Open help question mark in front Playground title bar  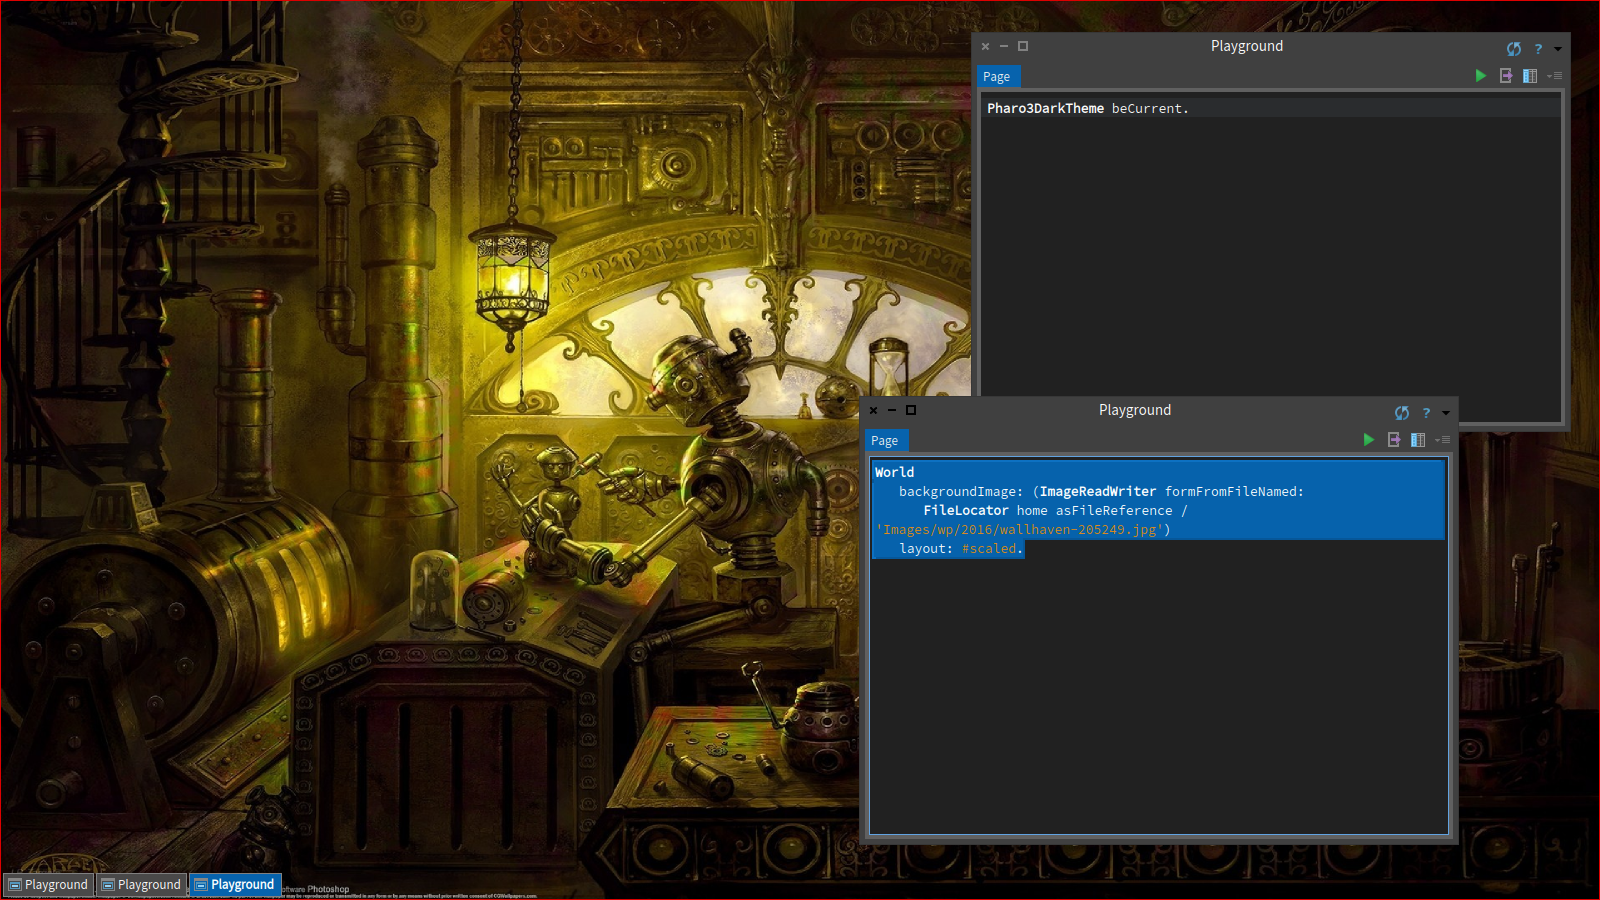(1426, 412)
